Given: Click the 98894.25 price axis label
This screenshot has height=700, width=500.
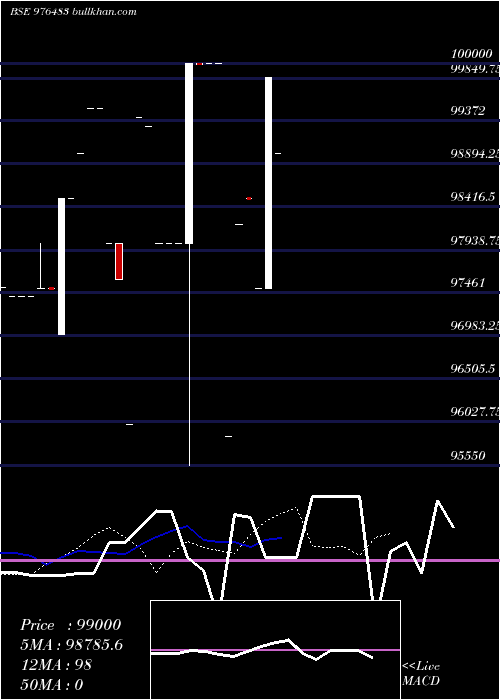Looking at the screenshot, I should (x=475, y=154).
